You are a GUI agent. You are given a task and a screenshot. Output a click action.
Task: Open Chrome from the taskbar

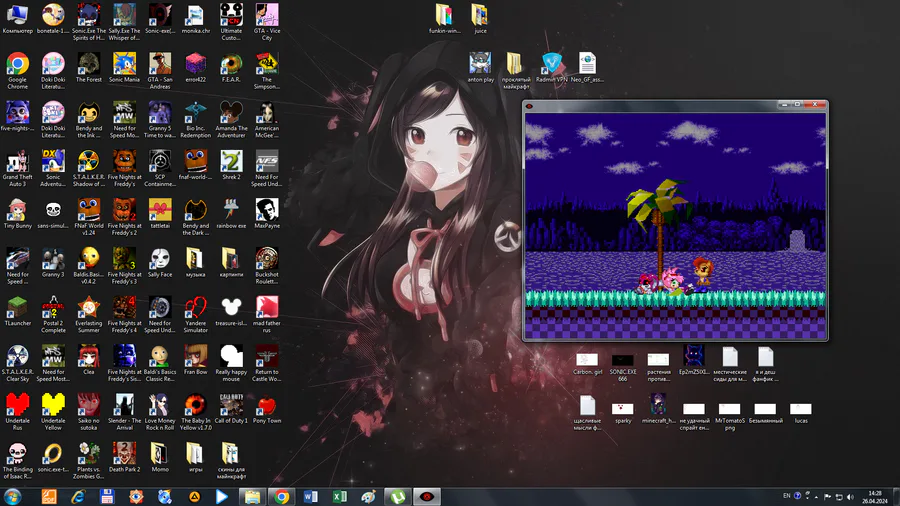(x=281, y=497)
